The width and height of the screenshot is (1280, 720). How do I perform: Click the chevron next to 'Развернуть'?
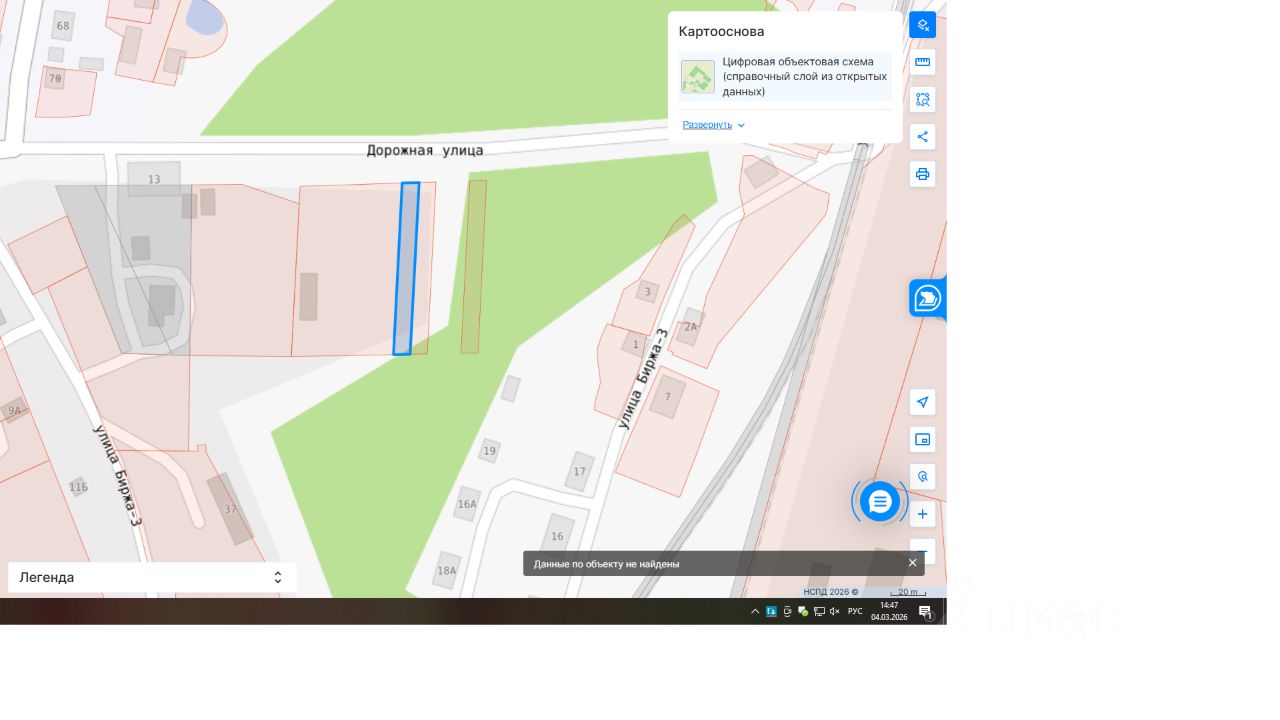click(x=741, y=125)
